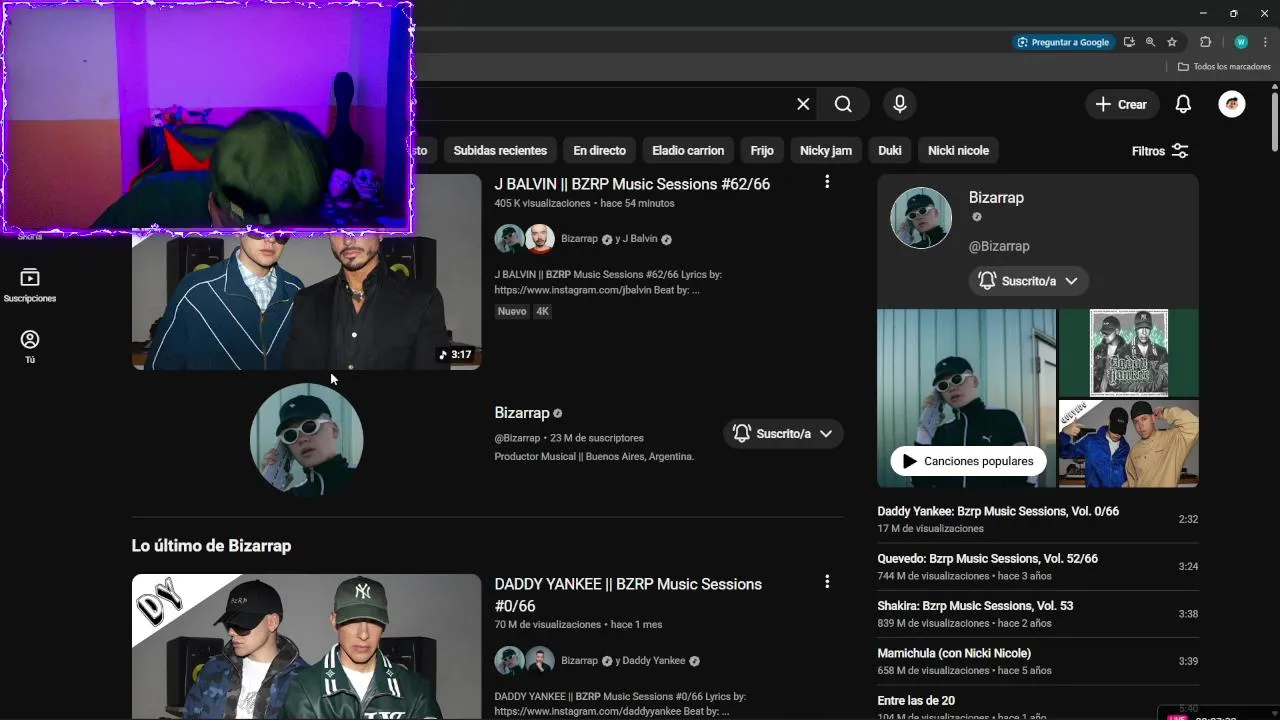Image resolution: width=1280 pixels, height=720 pixels.
Task: Click the page vertical scrollbar
Action: (x=1274, y=123)
